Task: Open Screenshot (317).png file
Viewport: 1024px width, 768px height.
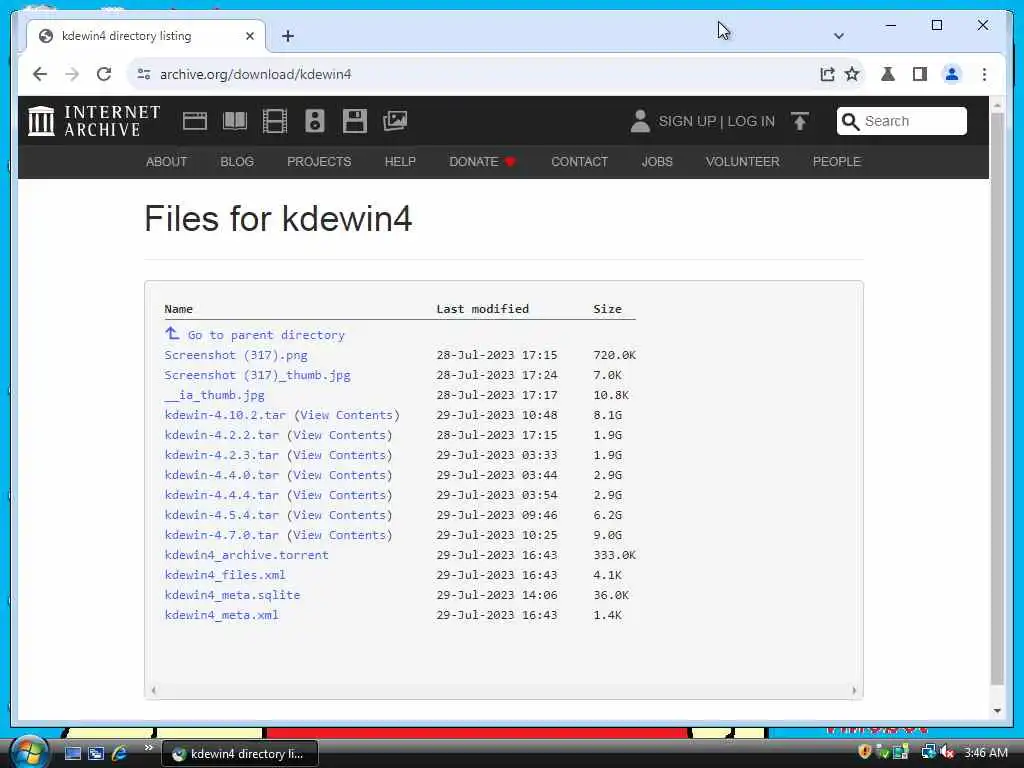Action: click(x=236, y=355)
